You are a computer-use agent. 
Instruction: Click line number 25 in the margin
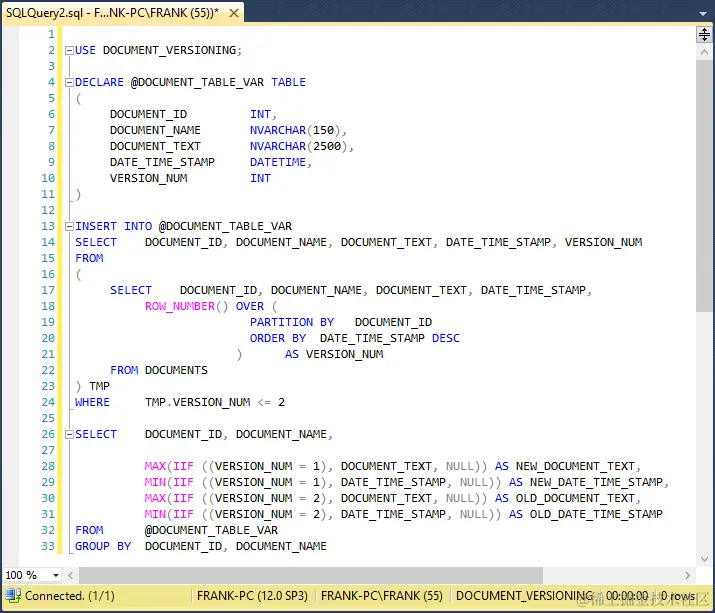pos(48,418)
